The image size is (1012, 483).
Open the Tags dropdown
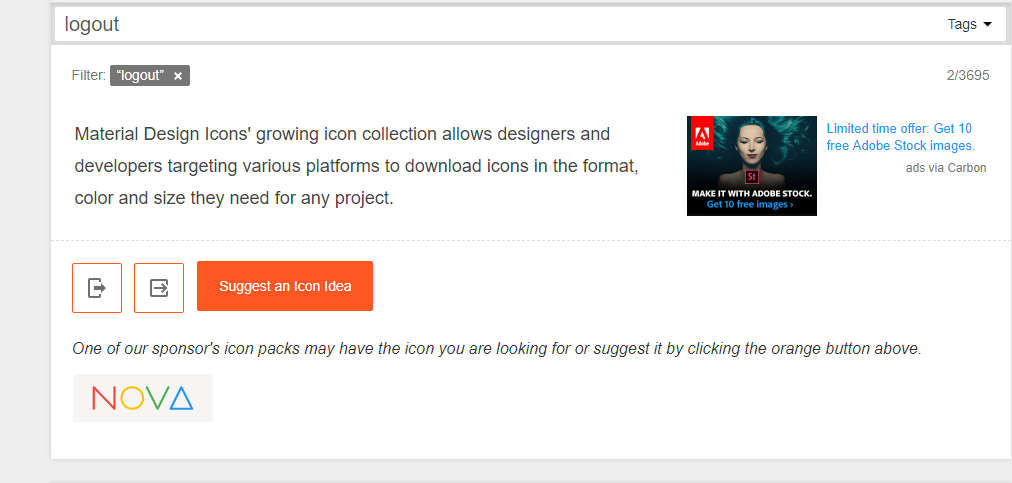pos(969,25)
